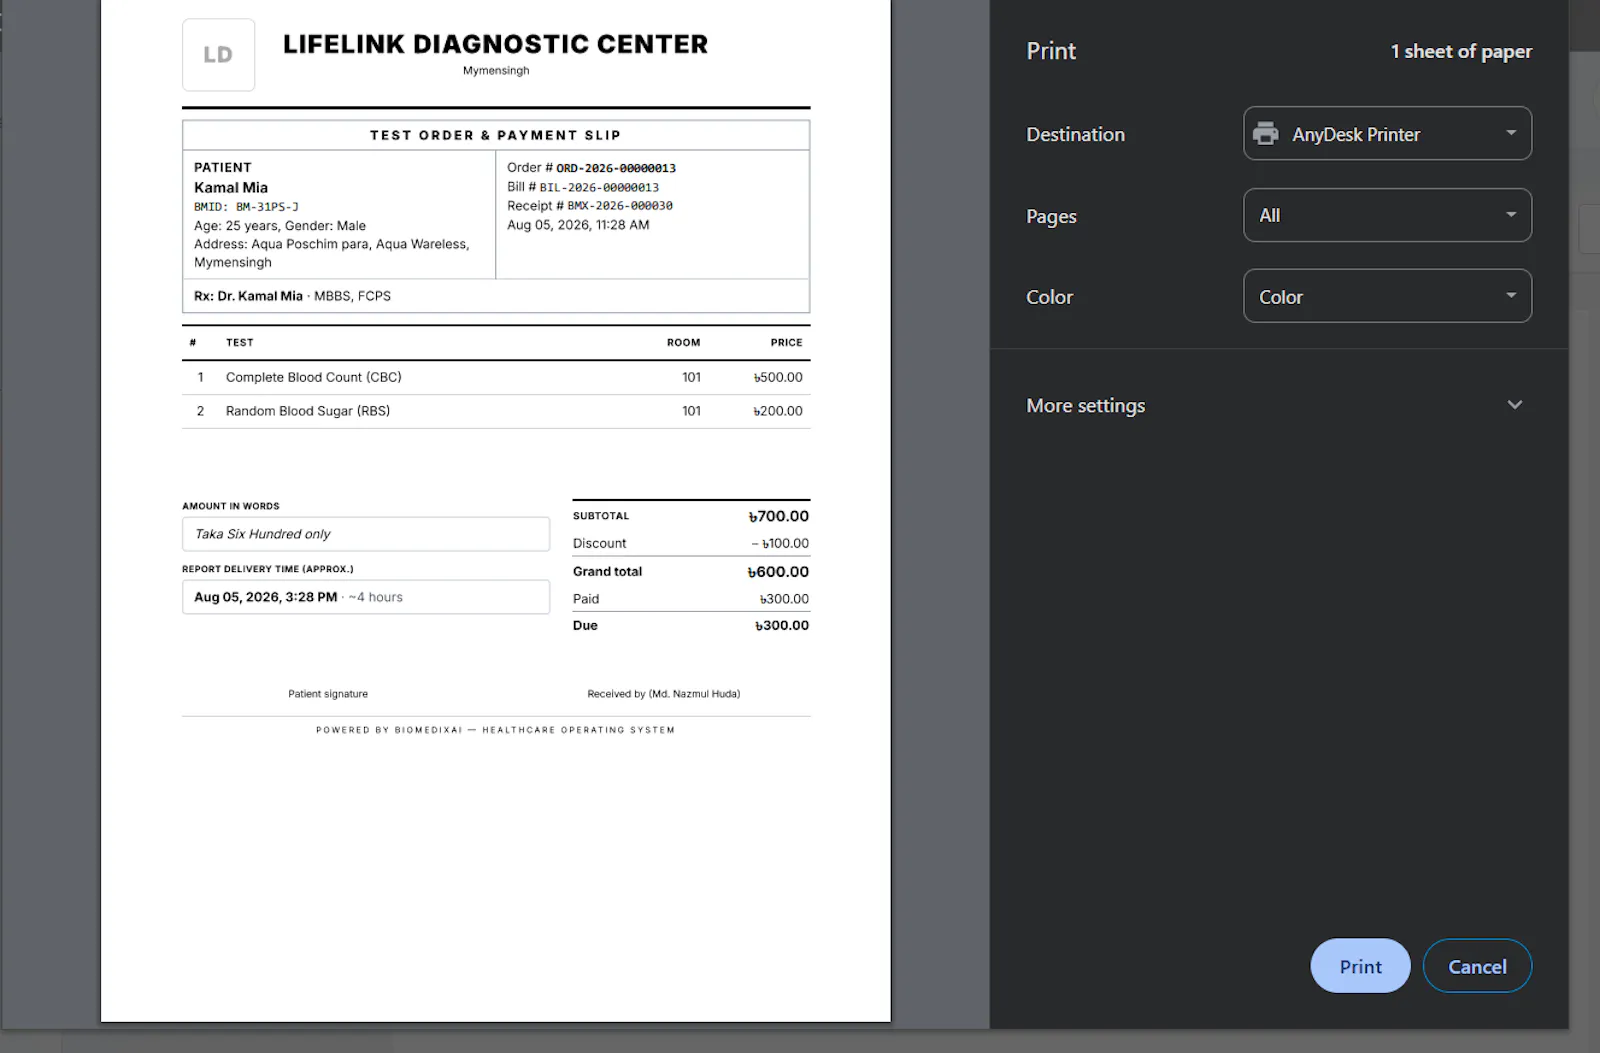The width and height of the screenshot is (1600, 1053).
Task: Click the Mymensingh subtitle under the heading
Action: tap(496, 71)
